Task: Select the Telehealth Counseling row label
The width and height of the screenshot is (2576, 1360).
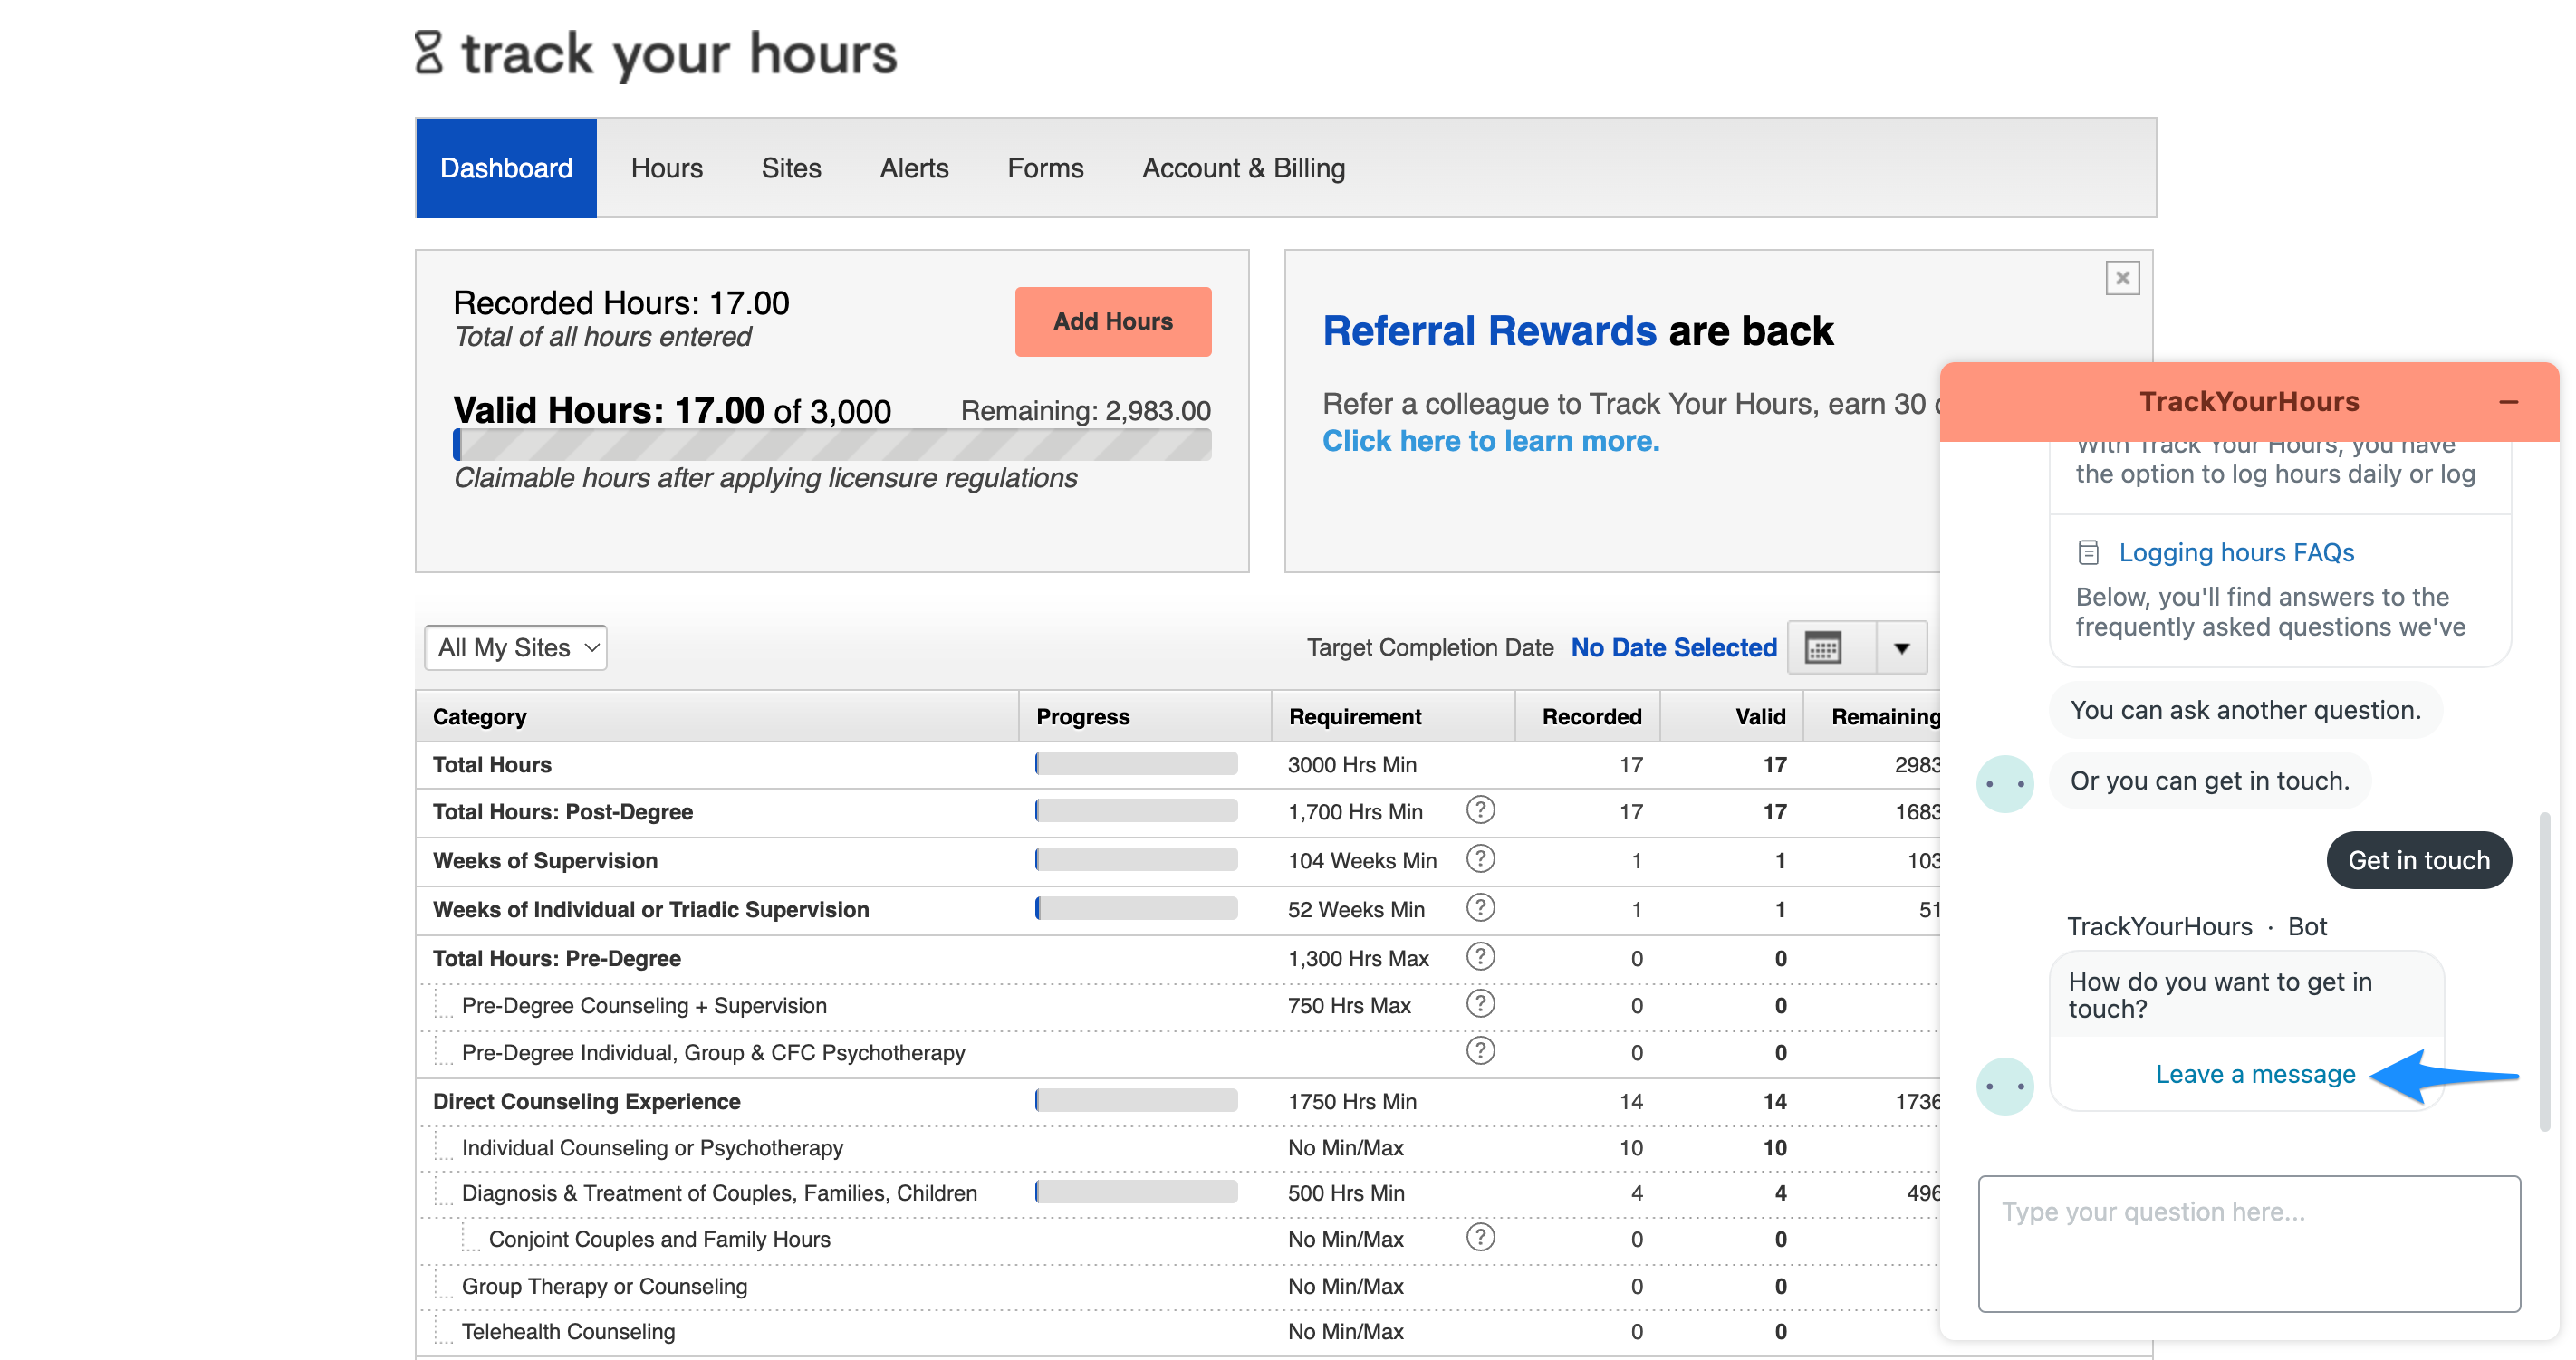Action: (x=568, y=1332)
